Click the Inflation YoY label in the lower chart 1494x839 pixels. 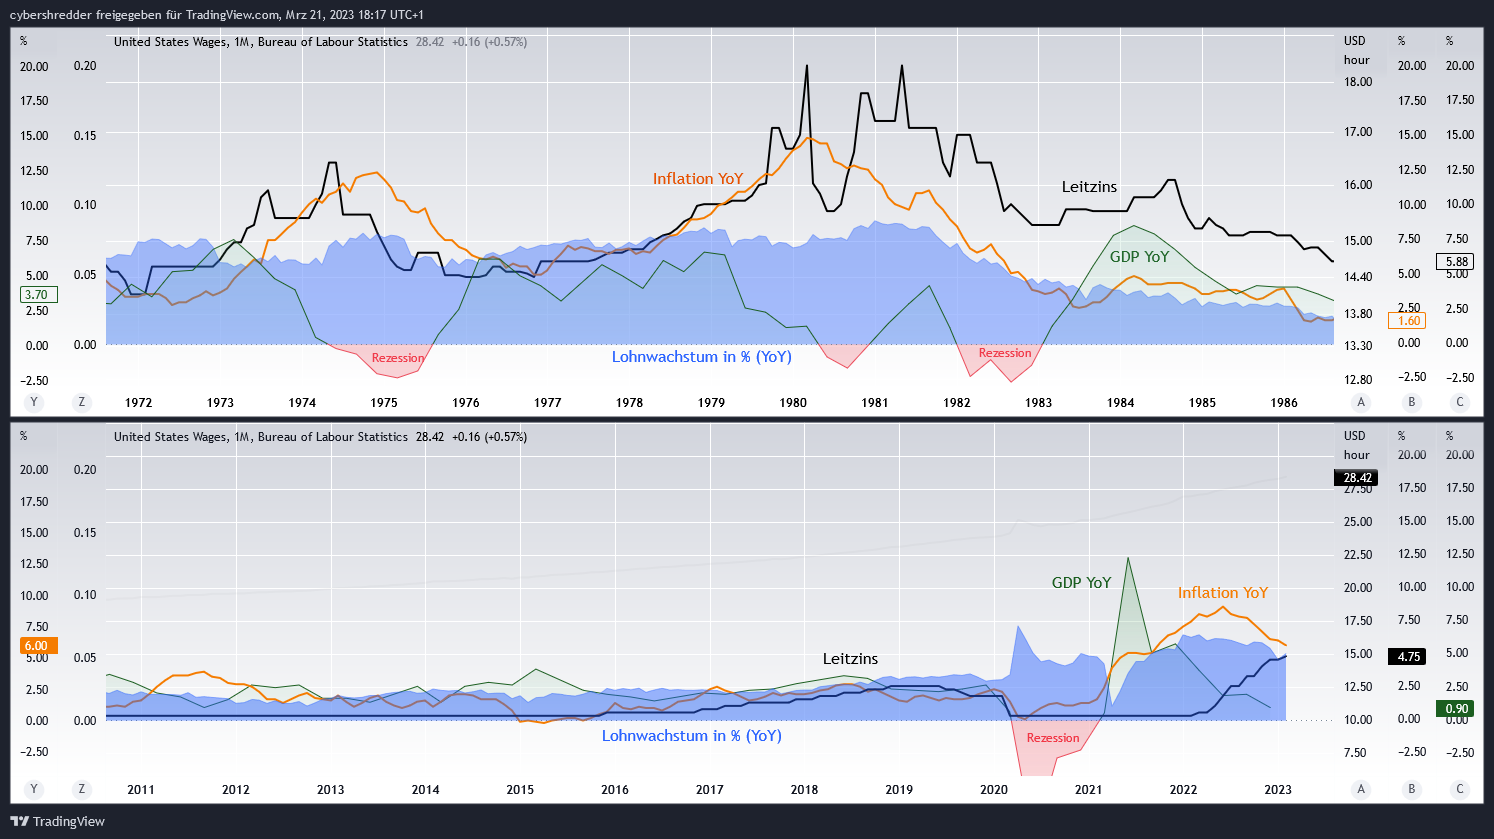click(1223, 593)
